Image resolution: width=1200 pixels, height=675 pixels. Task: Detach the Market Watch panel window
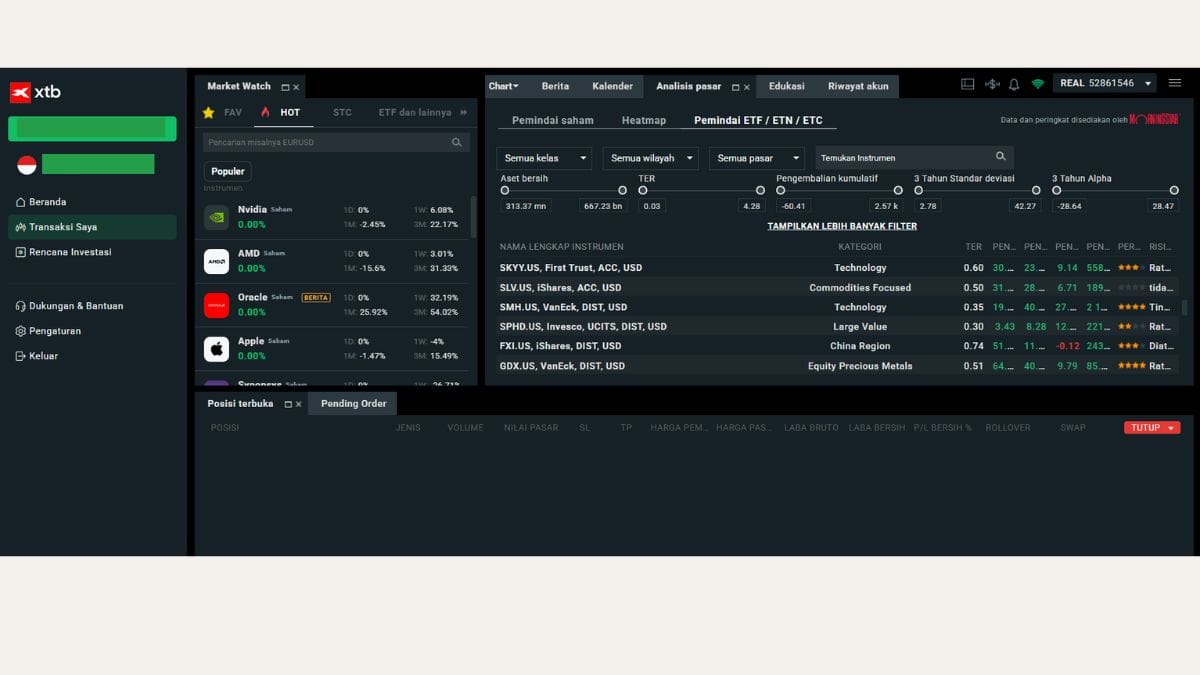tap(285, 88)
